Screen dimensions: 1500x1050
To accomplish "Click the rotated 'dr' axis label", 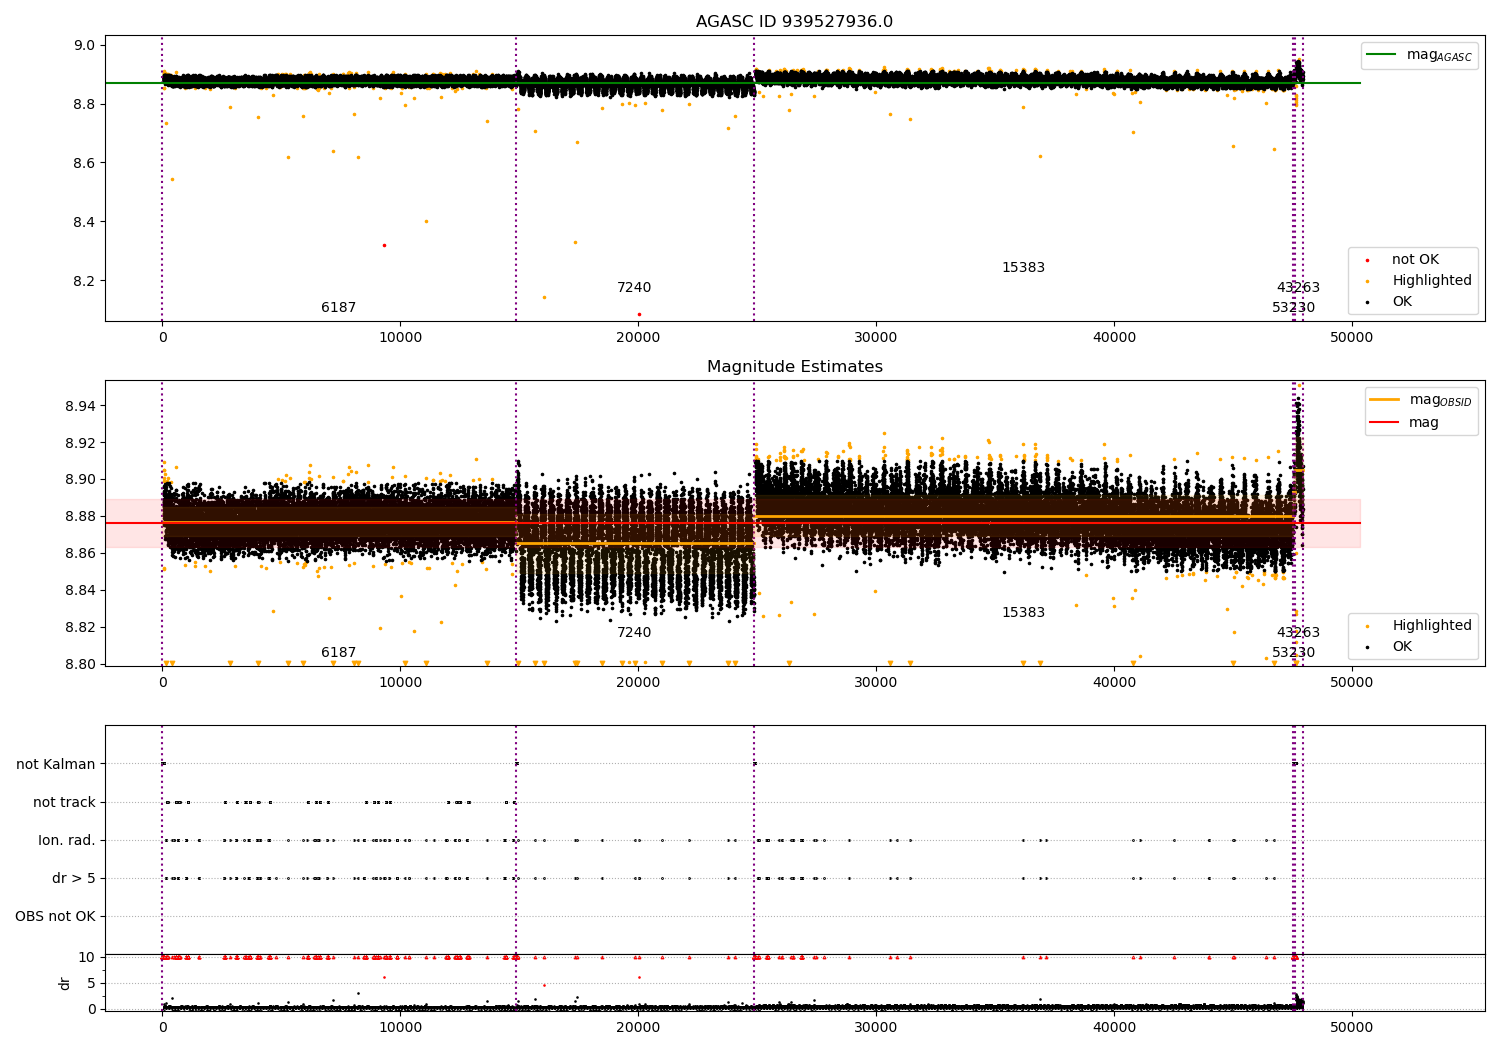I will point(65,983).
